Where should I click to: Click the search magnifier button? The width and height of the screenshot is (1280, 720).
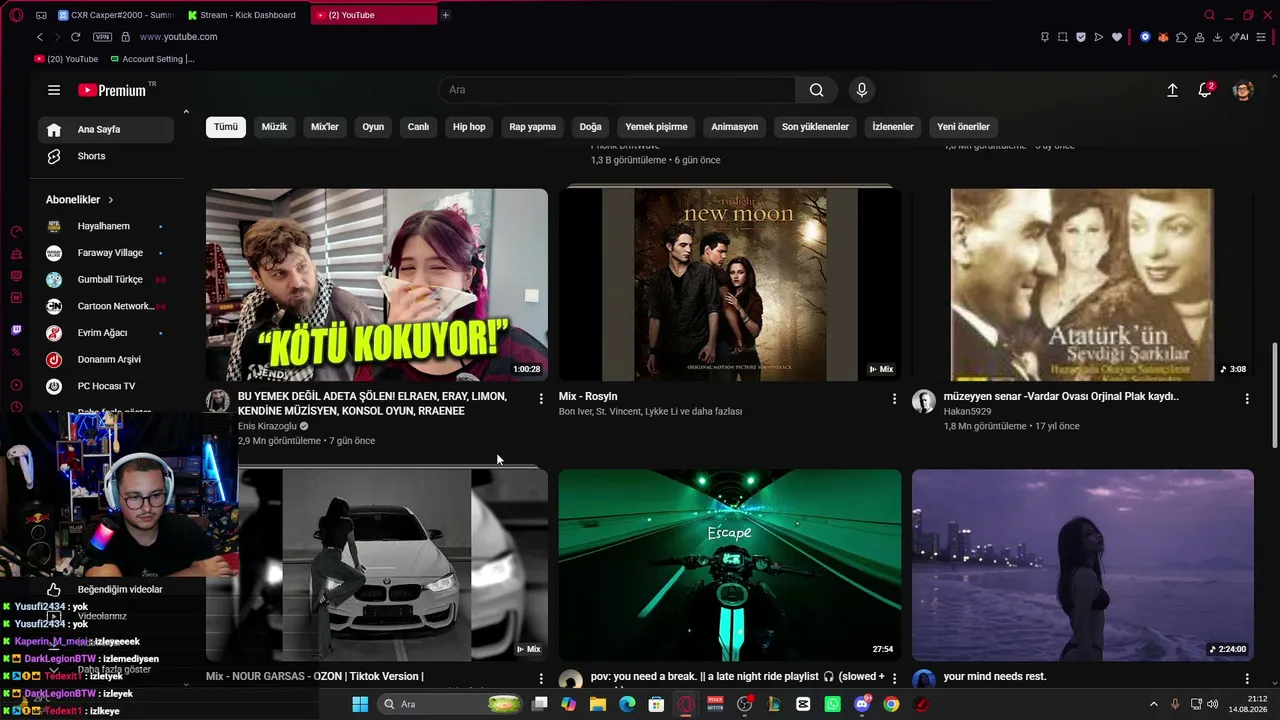[x=817, y=90]
